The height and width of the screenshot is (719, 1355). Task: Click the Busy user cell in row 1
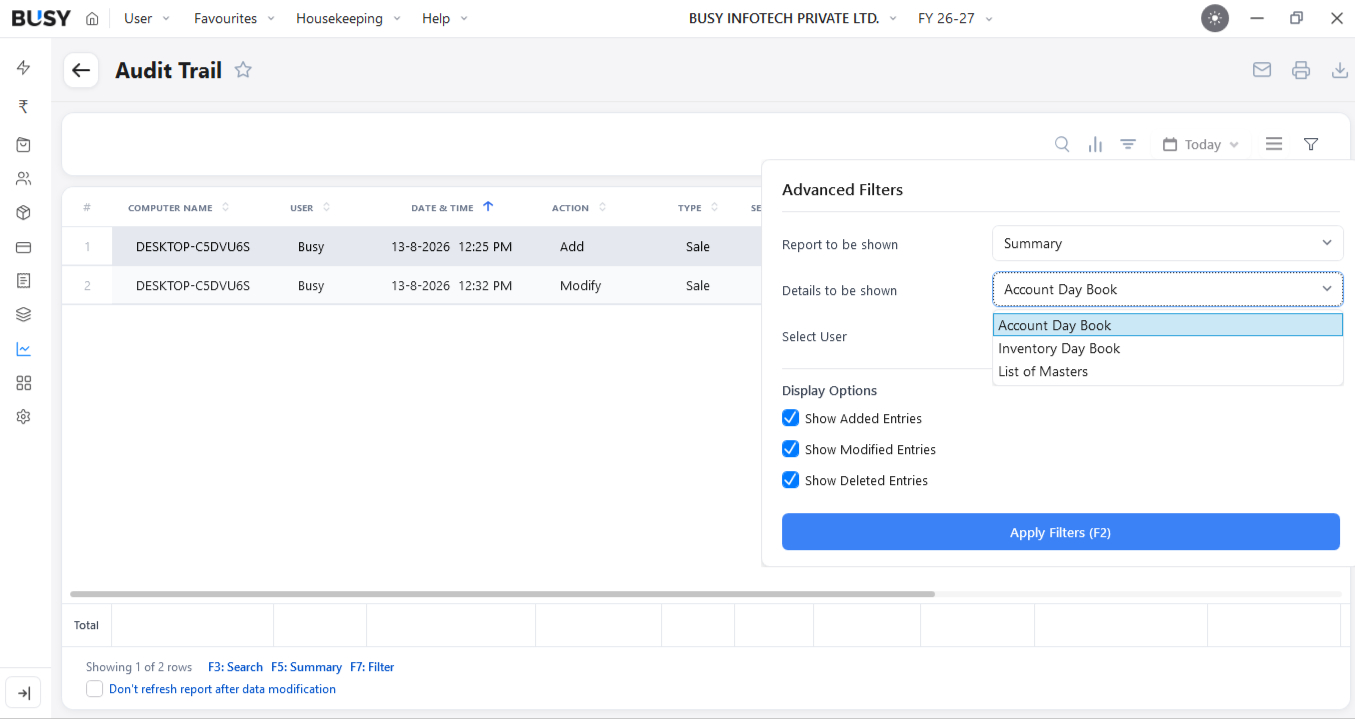tap(311, 247)
